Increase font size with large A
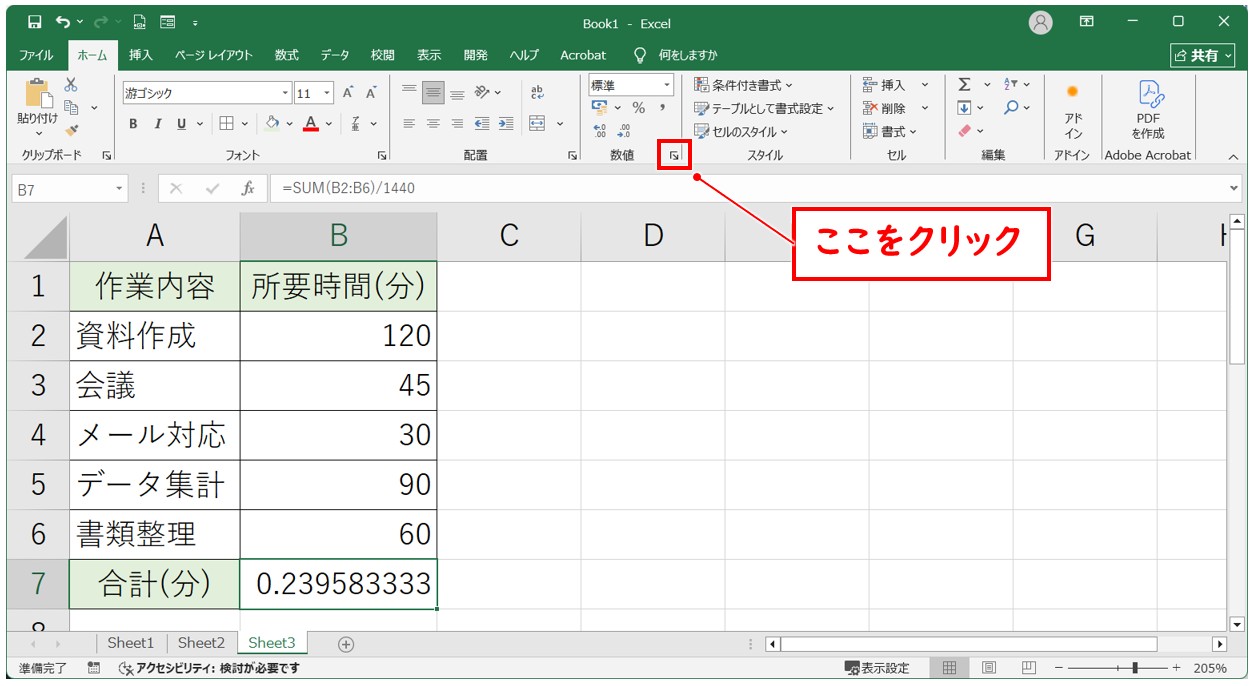This screenshot has height=686, width=1254. [x=348, y=93]
